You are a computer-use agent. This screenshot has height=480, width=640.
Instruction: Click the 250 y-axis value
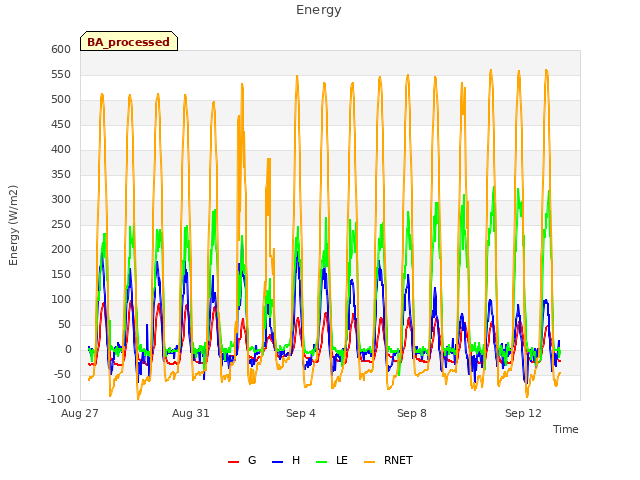[x=61, y=224]
